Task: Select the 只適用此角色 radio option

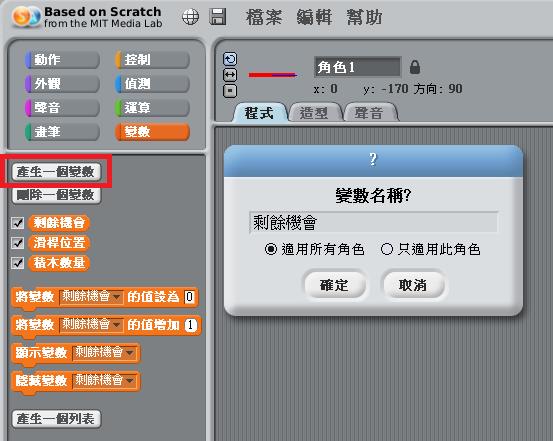Action: tap(431, 249)
